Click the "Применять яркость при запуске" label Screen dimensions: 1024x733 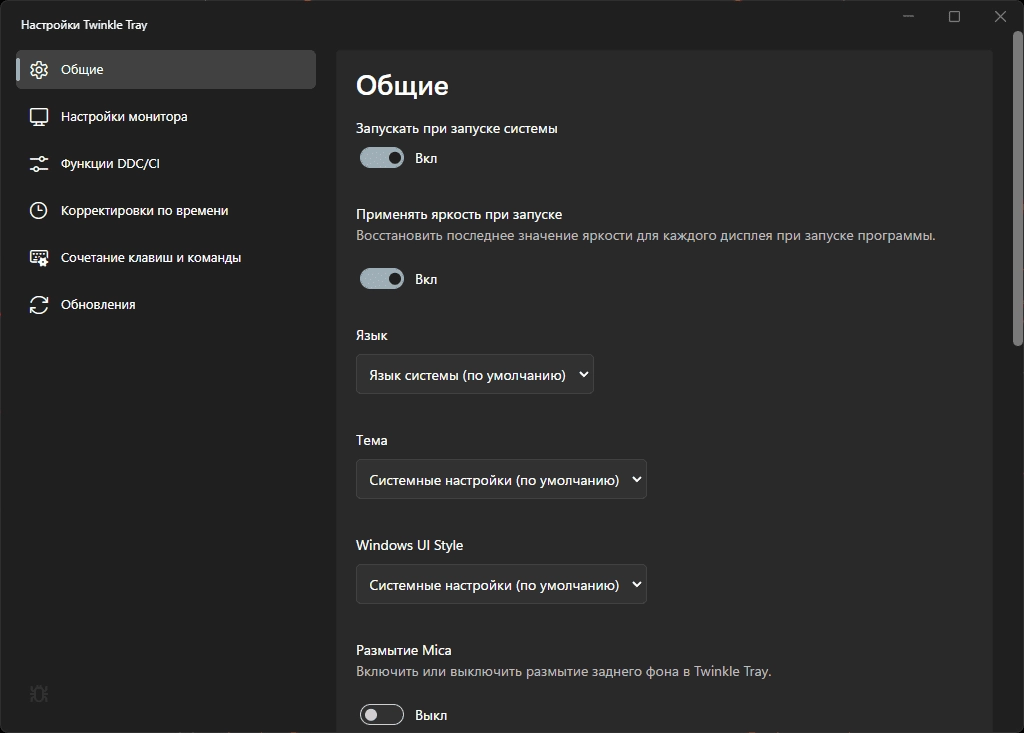tap(459, 214)
